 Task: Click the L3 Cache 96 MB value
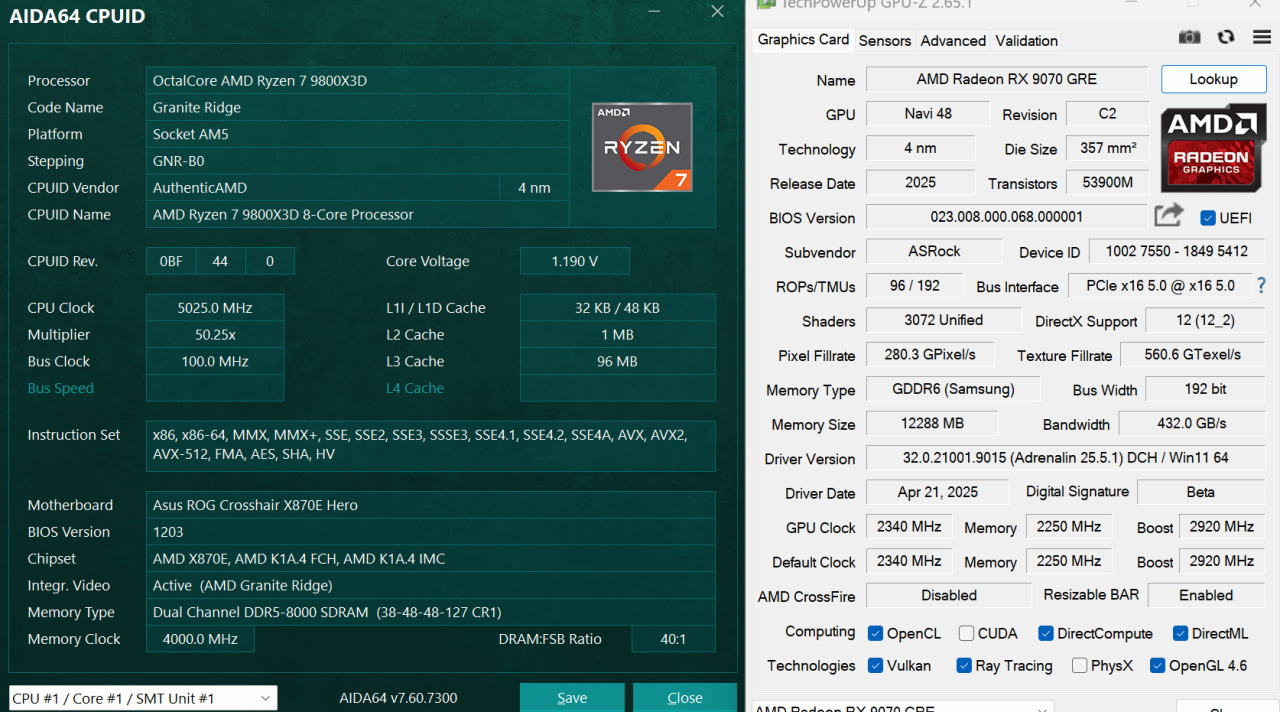click(617, 362)
